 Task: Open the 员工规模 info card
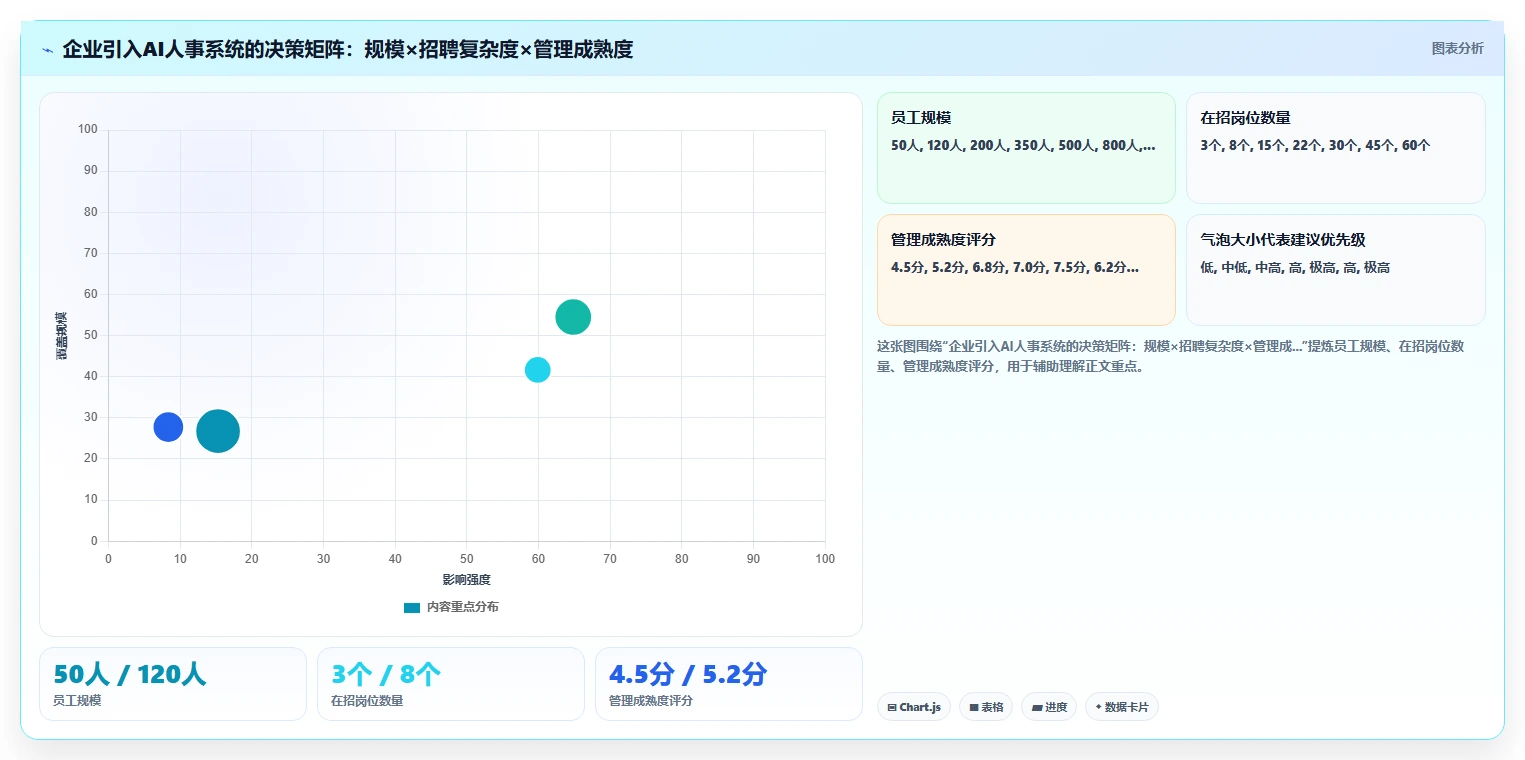1026,148
